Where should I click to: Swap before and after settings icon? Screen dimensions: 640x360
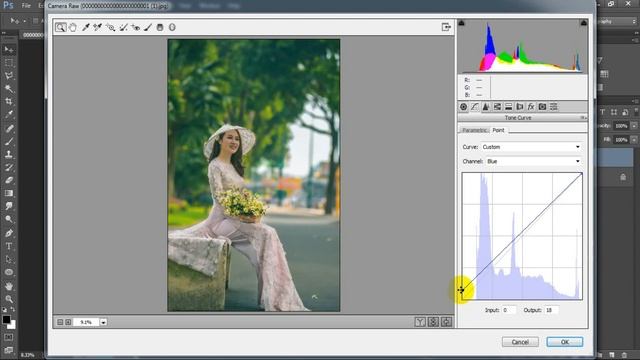[x=433, y=322]
